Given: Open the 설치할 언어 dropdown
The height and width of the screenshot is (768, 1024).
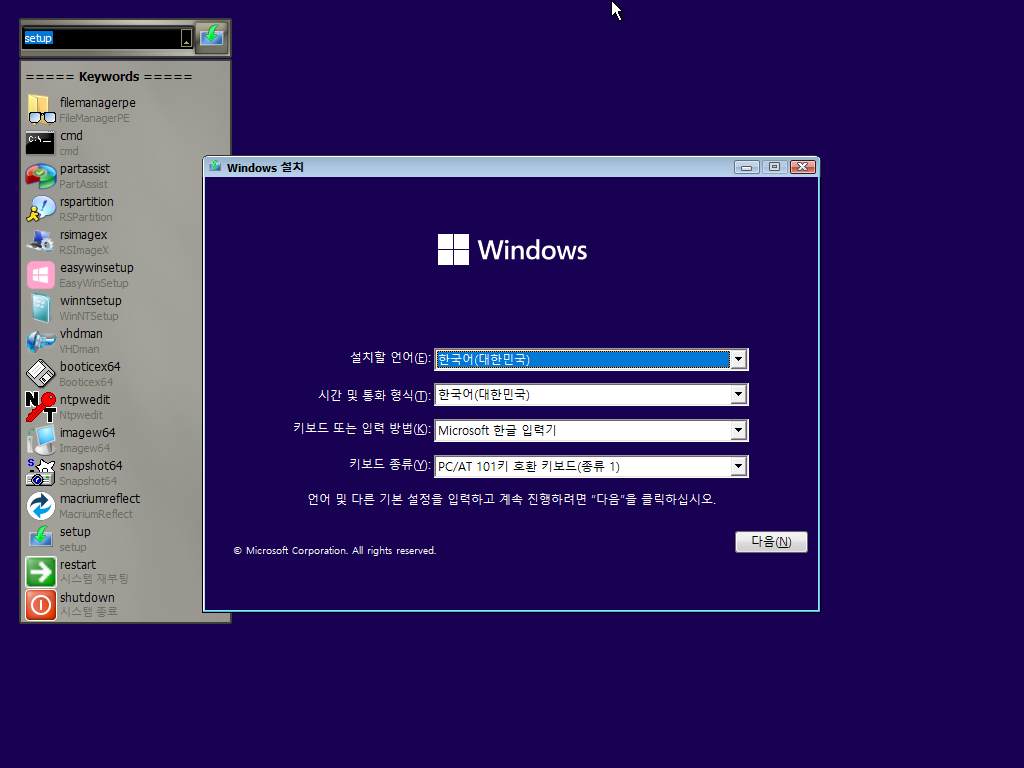Looking at the screenshot, I should coord(738,359).
